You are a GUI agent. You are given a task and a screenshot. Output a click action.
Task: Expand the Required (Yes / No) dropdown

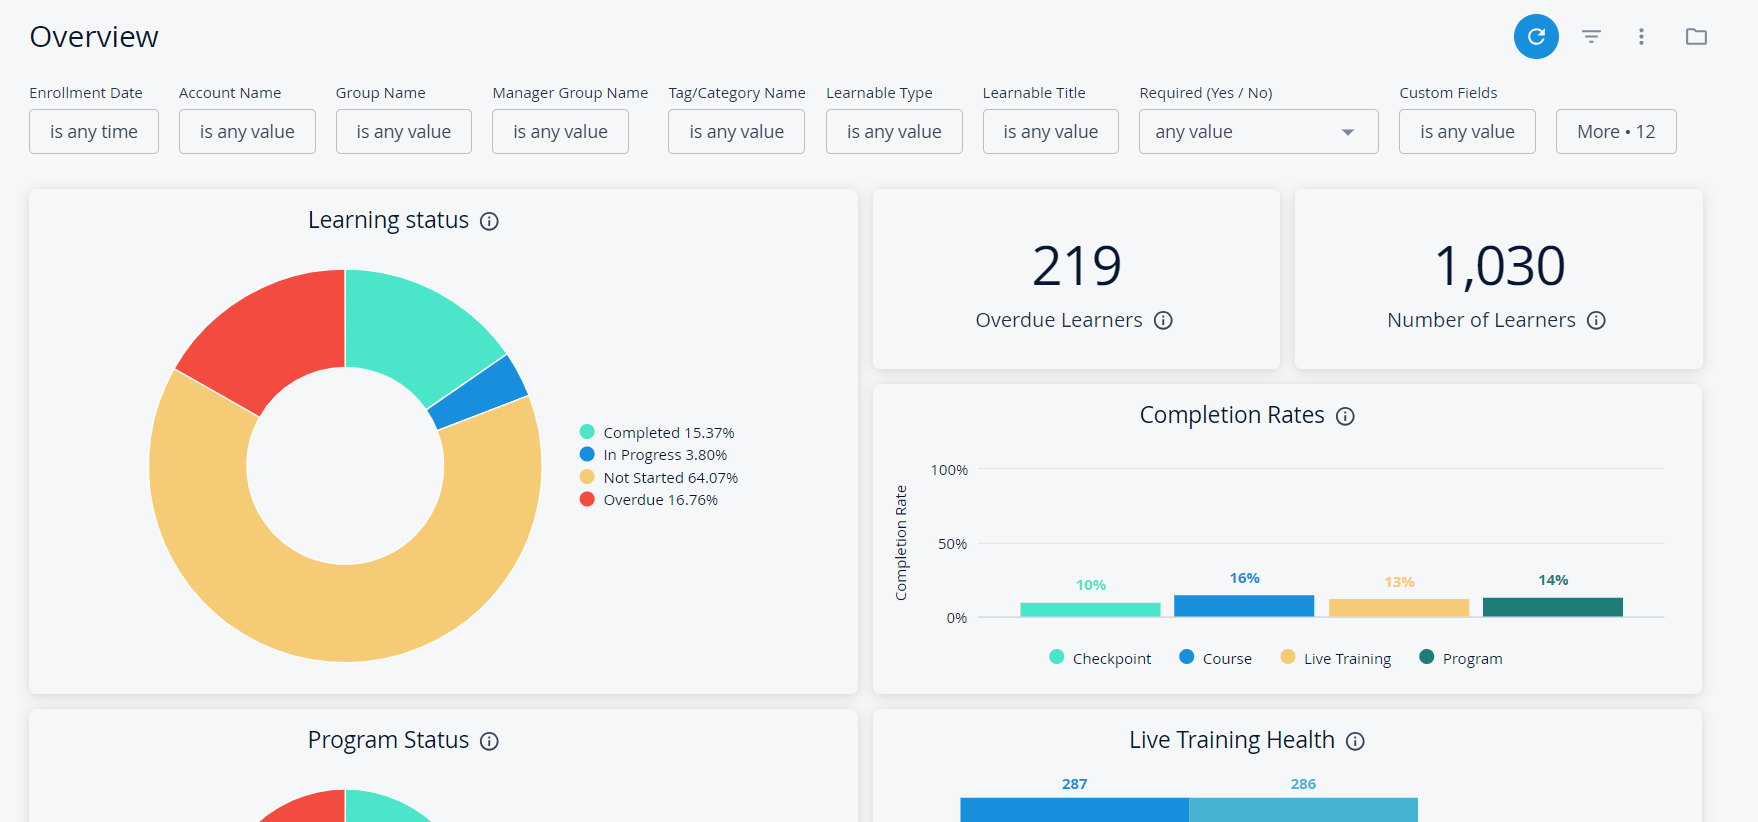click(1258, 131)
